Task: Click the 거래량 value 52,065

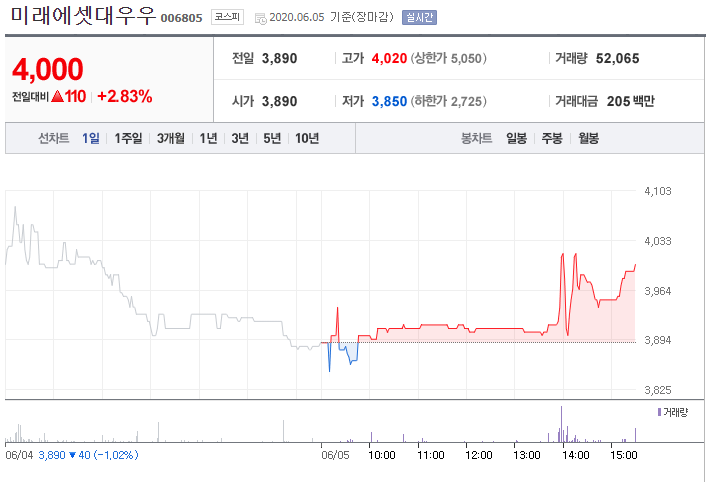Action: (x=617, y=59)
